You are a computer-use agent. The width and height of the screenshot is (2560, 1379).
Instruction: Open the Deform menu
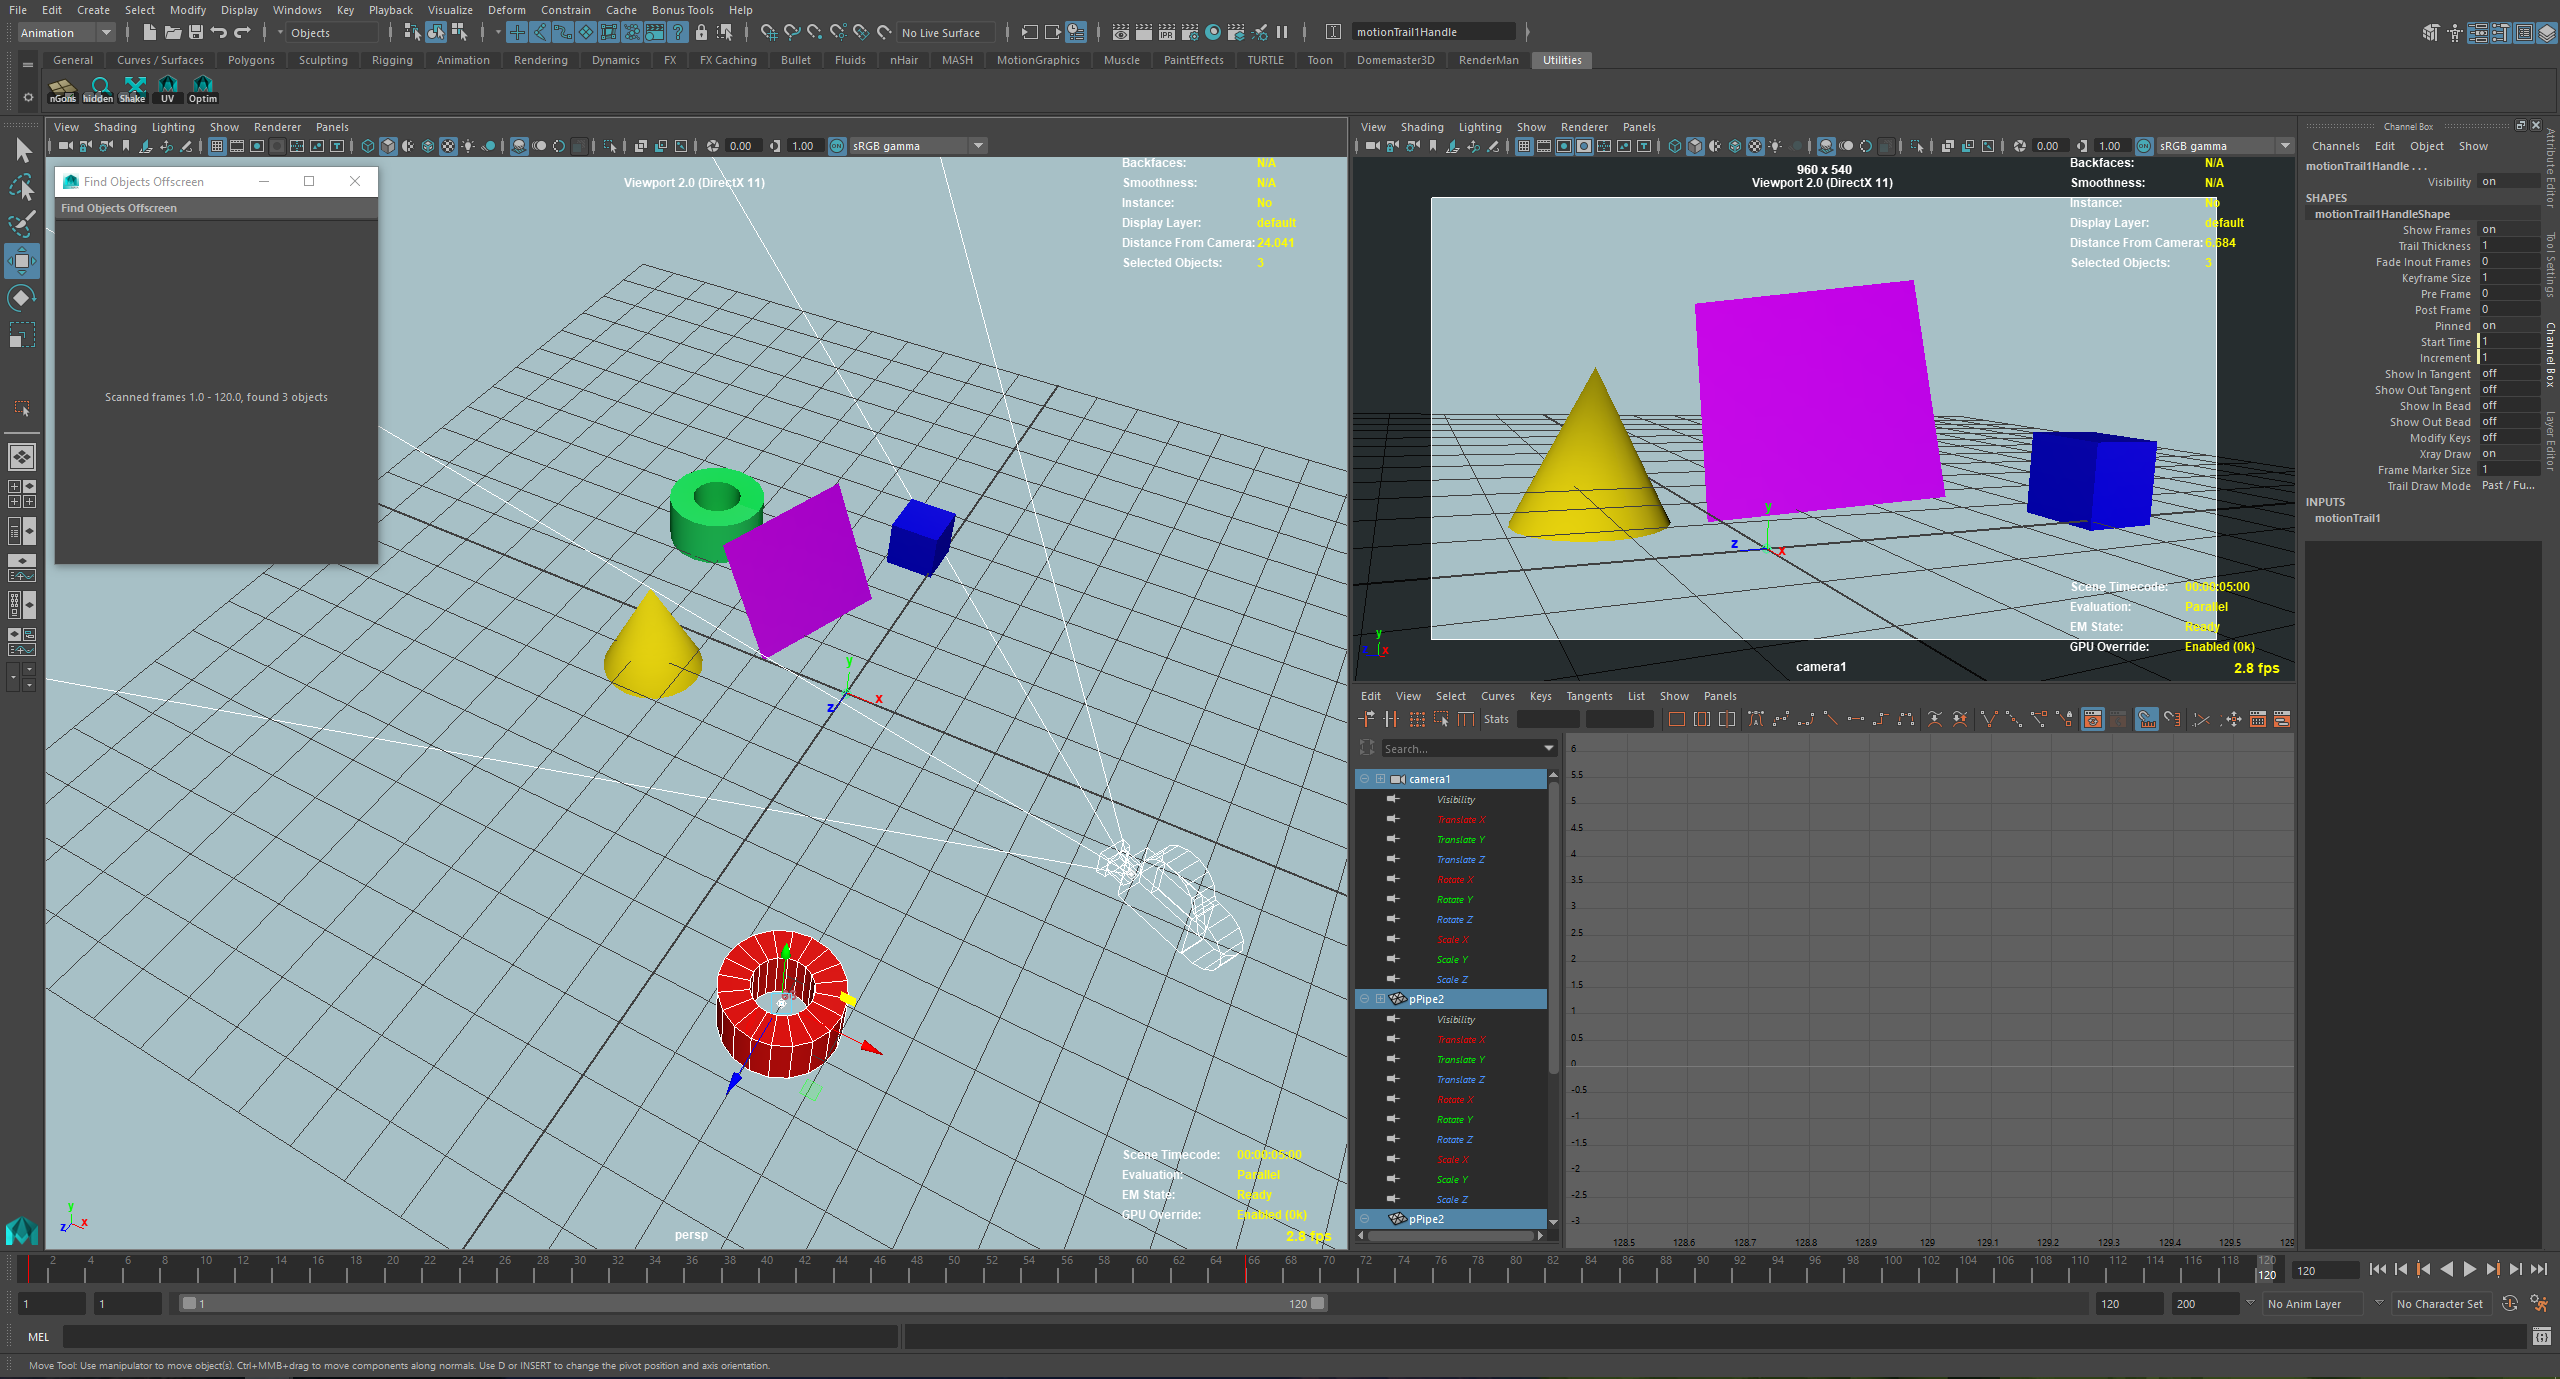click(506, 10)
